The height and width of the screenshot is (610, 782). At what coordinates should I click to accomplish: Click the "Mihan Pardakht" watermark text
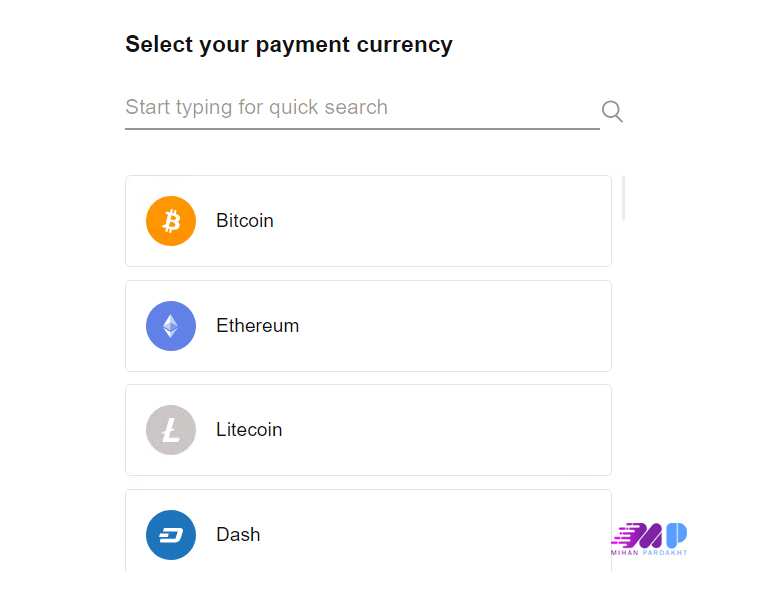pyautogui.click(x=649, y=552)
